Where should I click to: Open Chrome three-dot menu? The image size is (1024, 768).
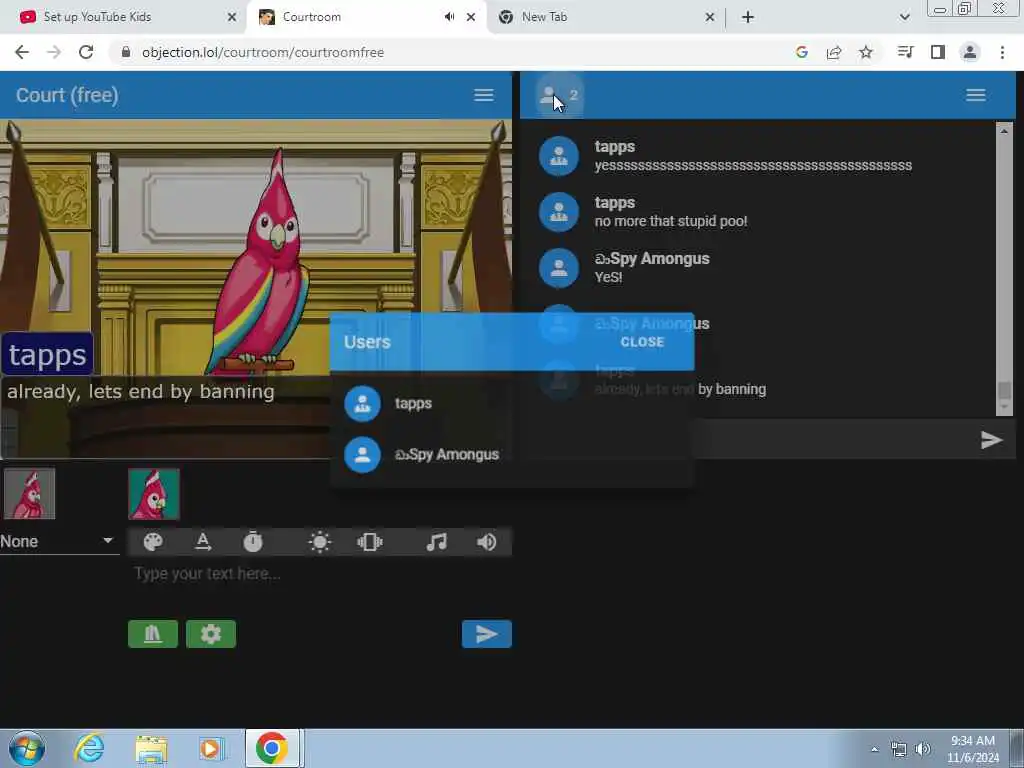point(1002,52)
